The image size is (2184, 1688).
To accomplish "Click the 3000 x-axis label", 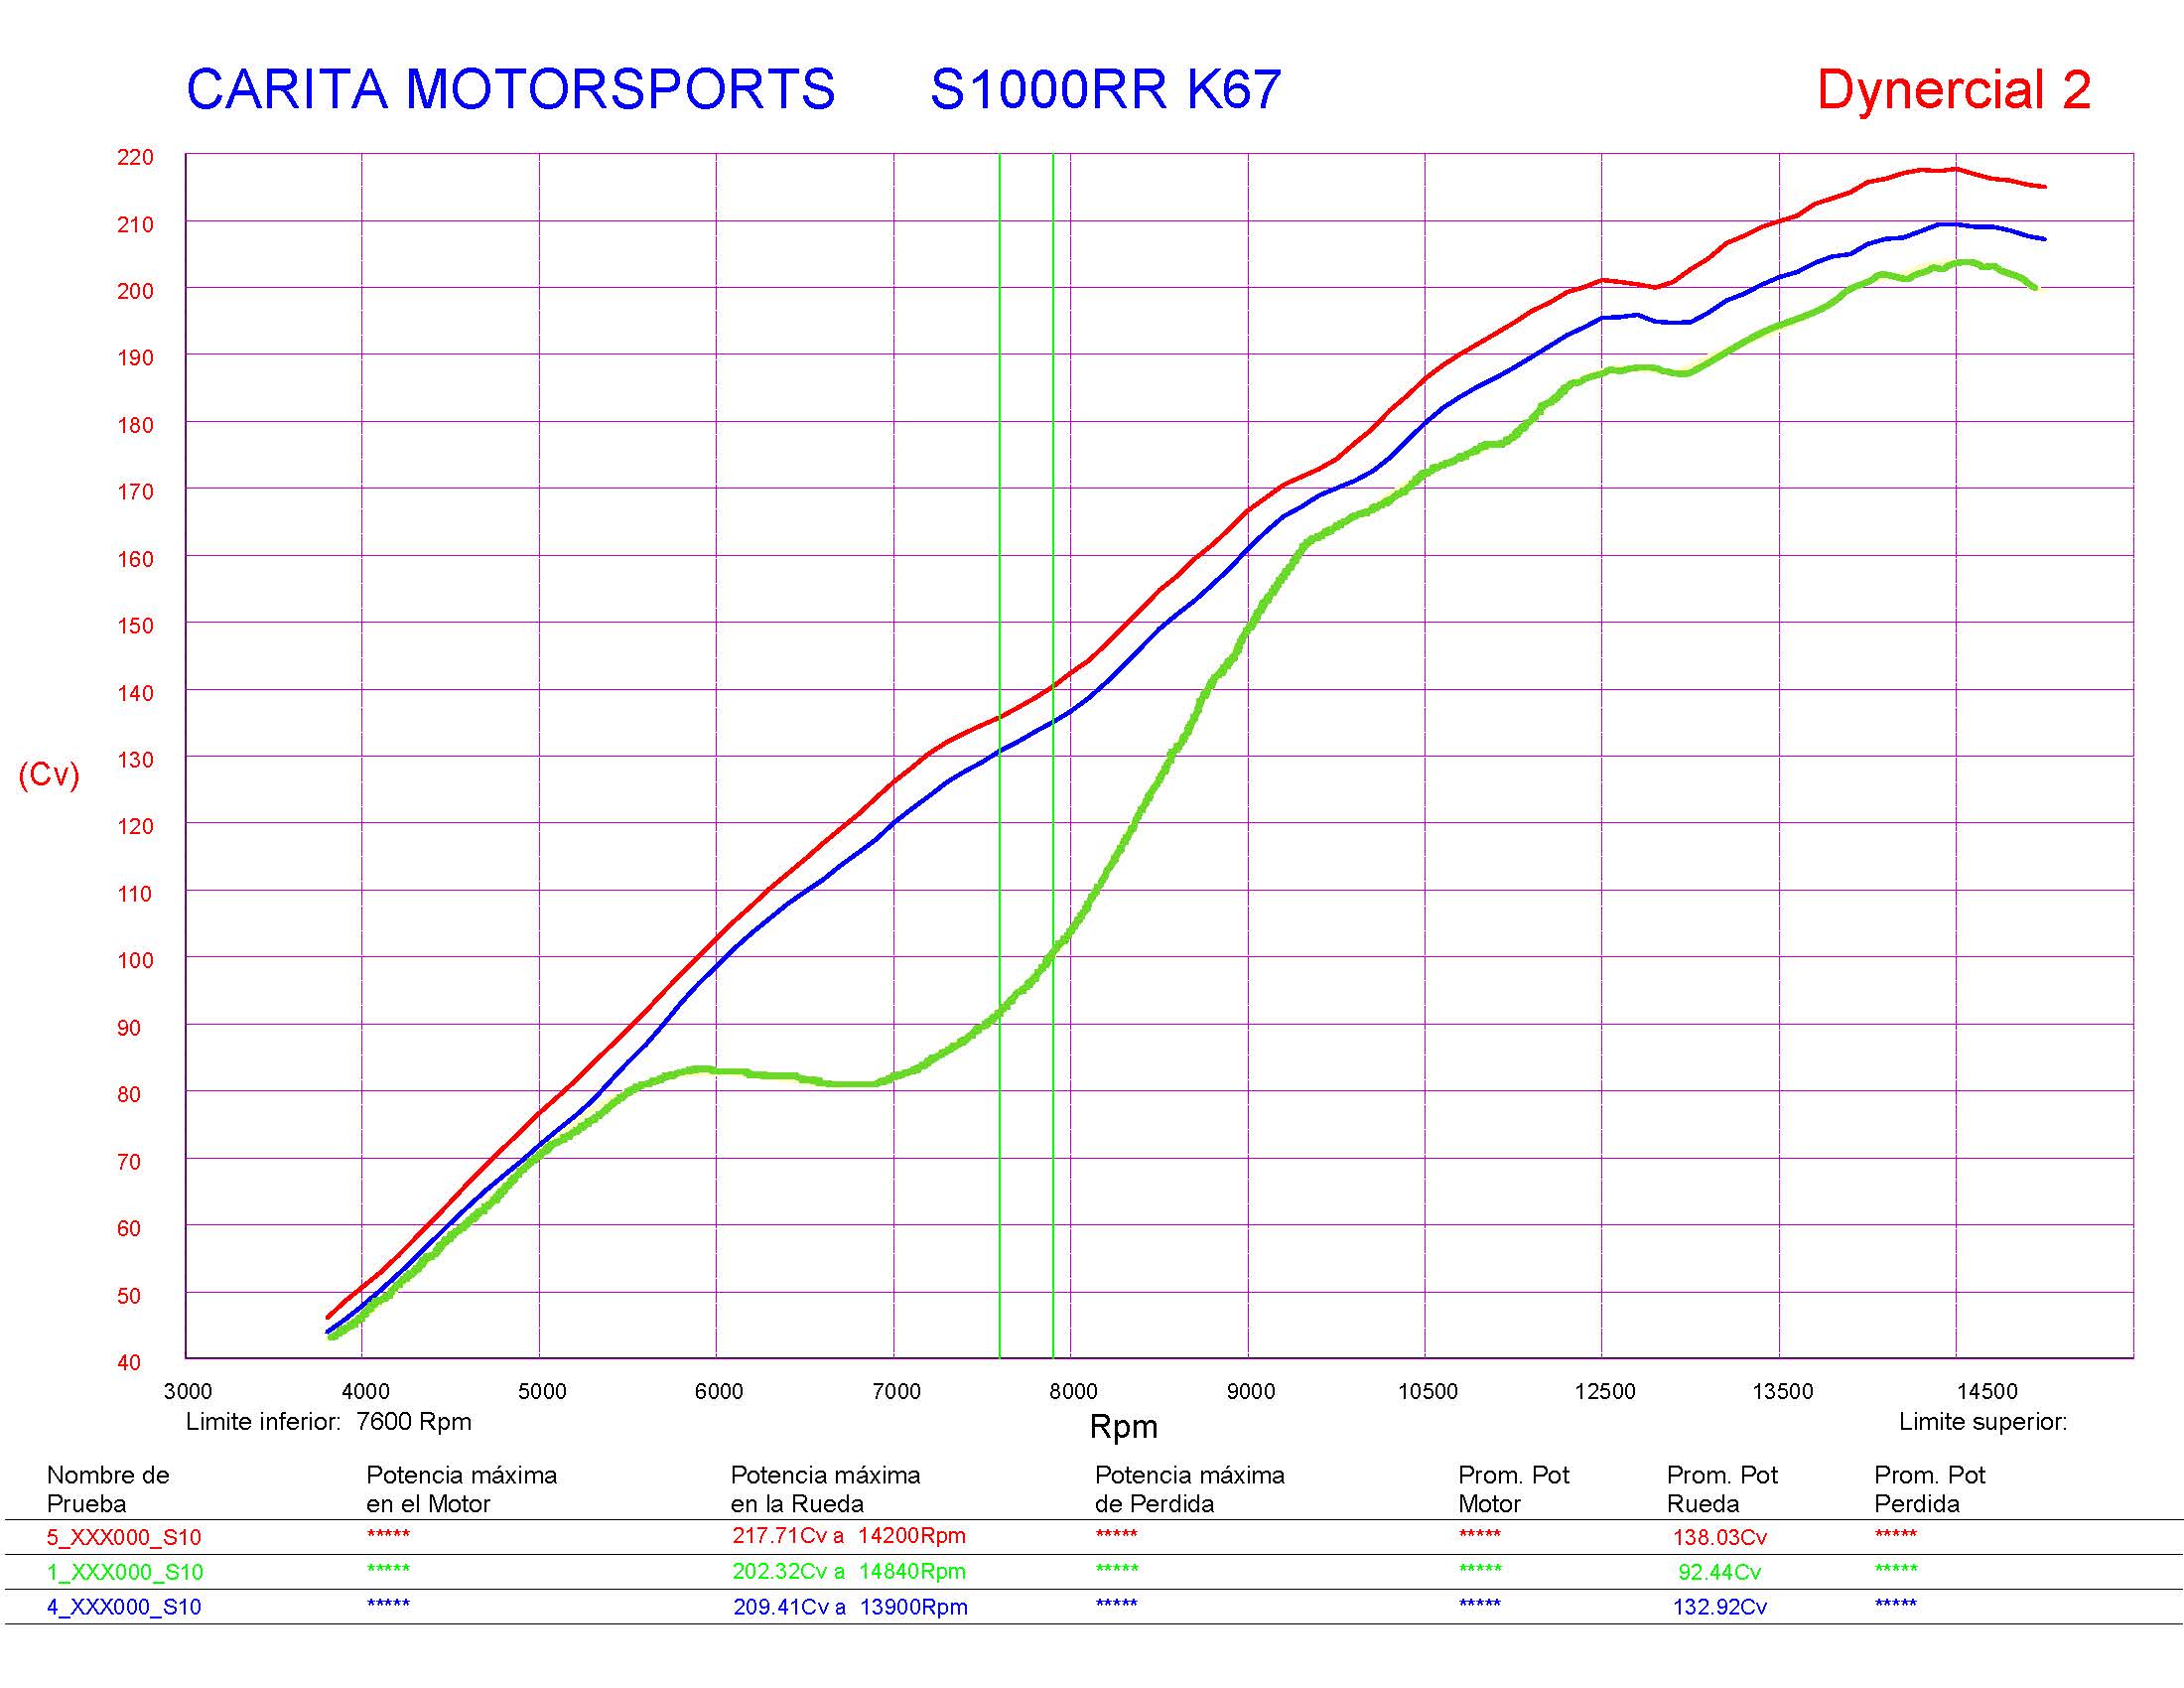I will (x=188, y=1391).
